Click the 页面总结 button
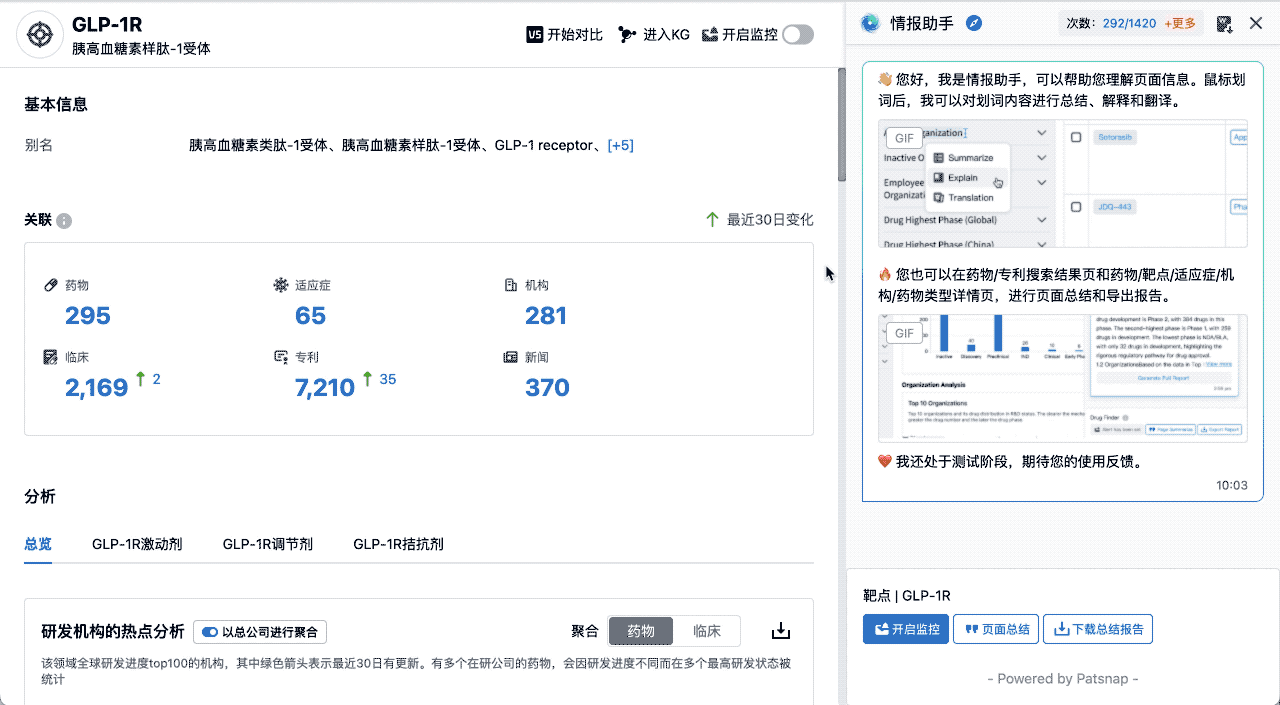 pos(996,629)
